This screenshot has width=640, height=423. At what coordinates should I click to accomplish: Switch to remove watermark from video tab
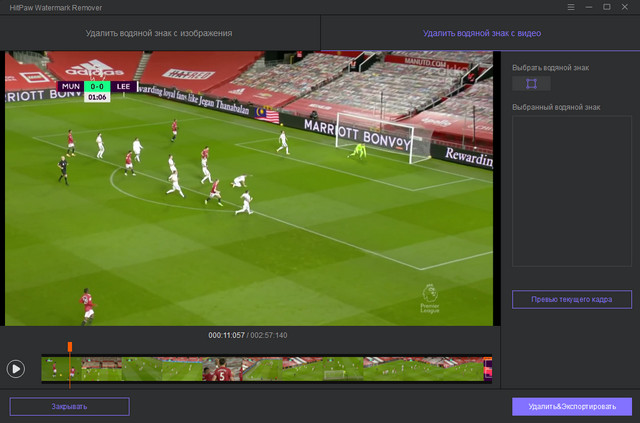click(481, 33)
